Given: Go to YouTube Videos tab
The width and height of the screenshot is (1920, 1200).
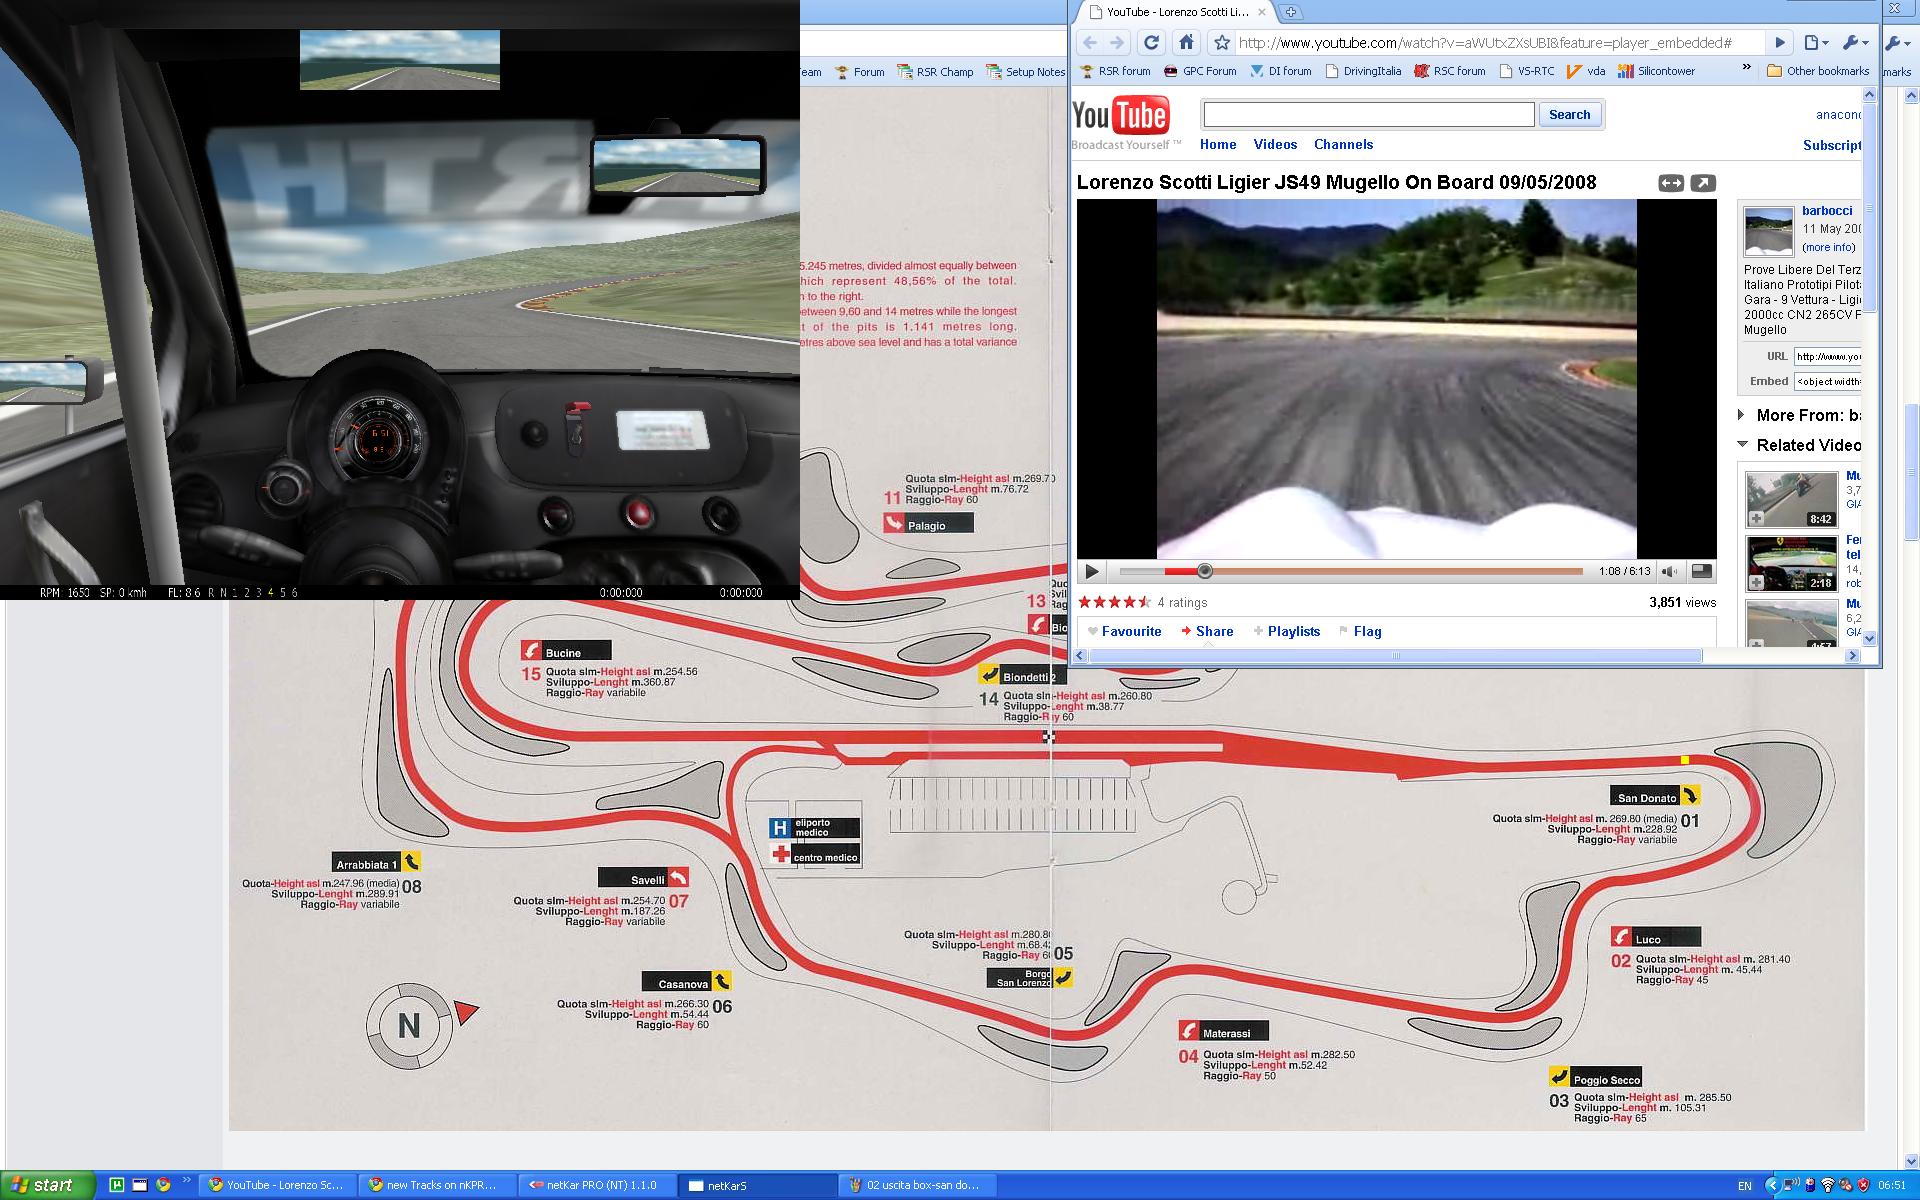Looking at the screenshot, I should click(x=1275, y=144).
